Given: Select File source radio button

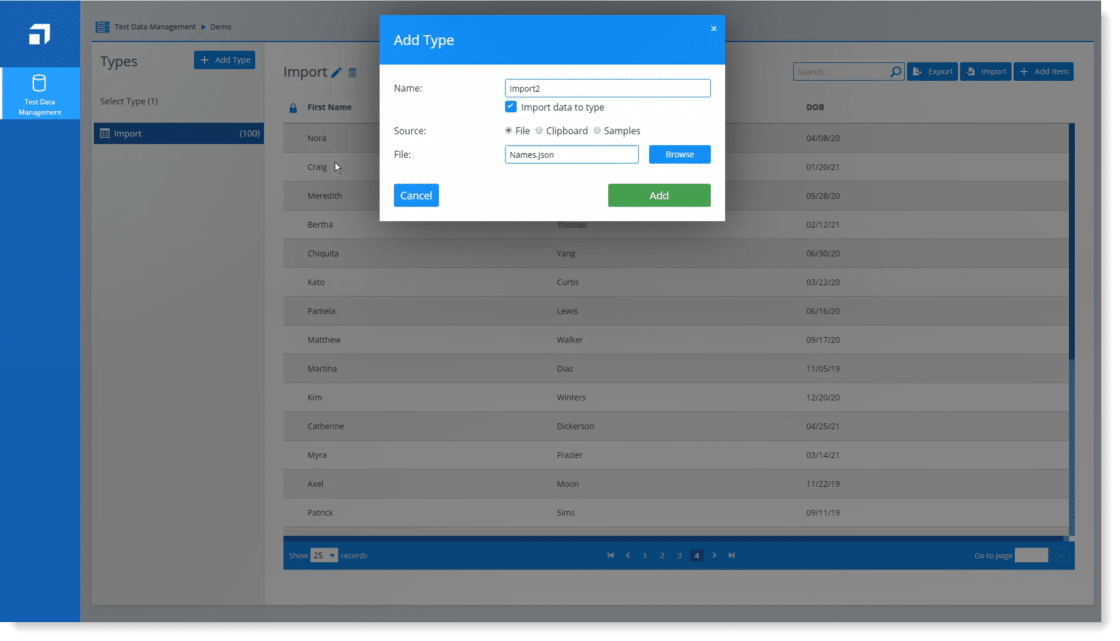Looking at the screenshot, I should click(509, 131).
